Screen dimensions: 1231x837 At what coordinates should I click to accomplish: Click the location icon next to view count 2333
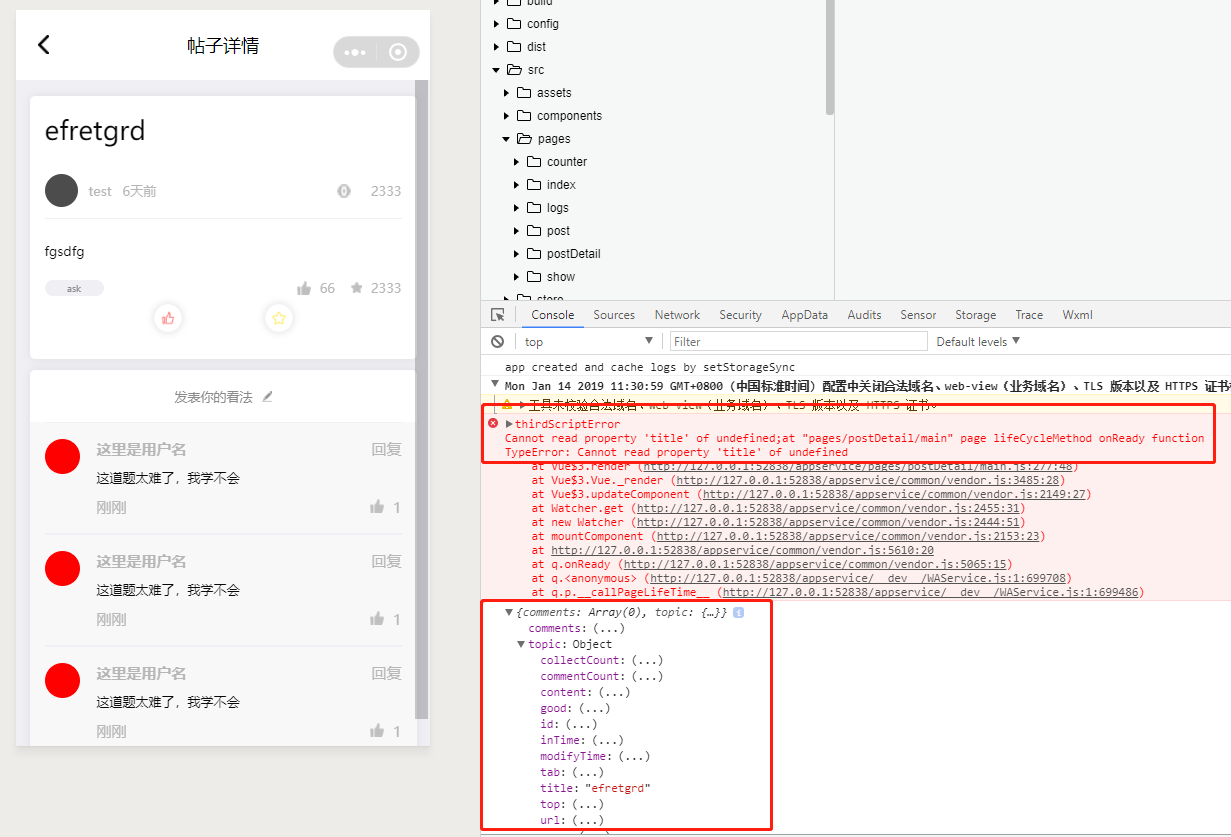pyautogui.click(x=344, y=191)
